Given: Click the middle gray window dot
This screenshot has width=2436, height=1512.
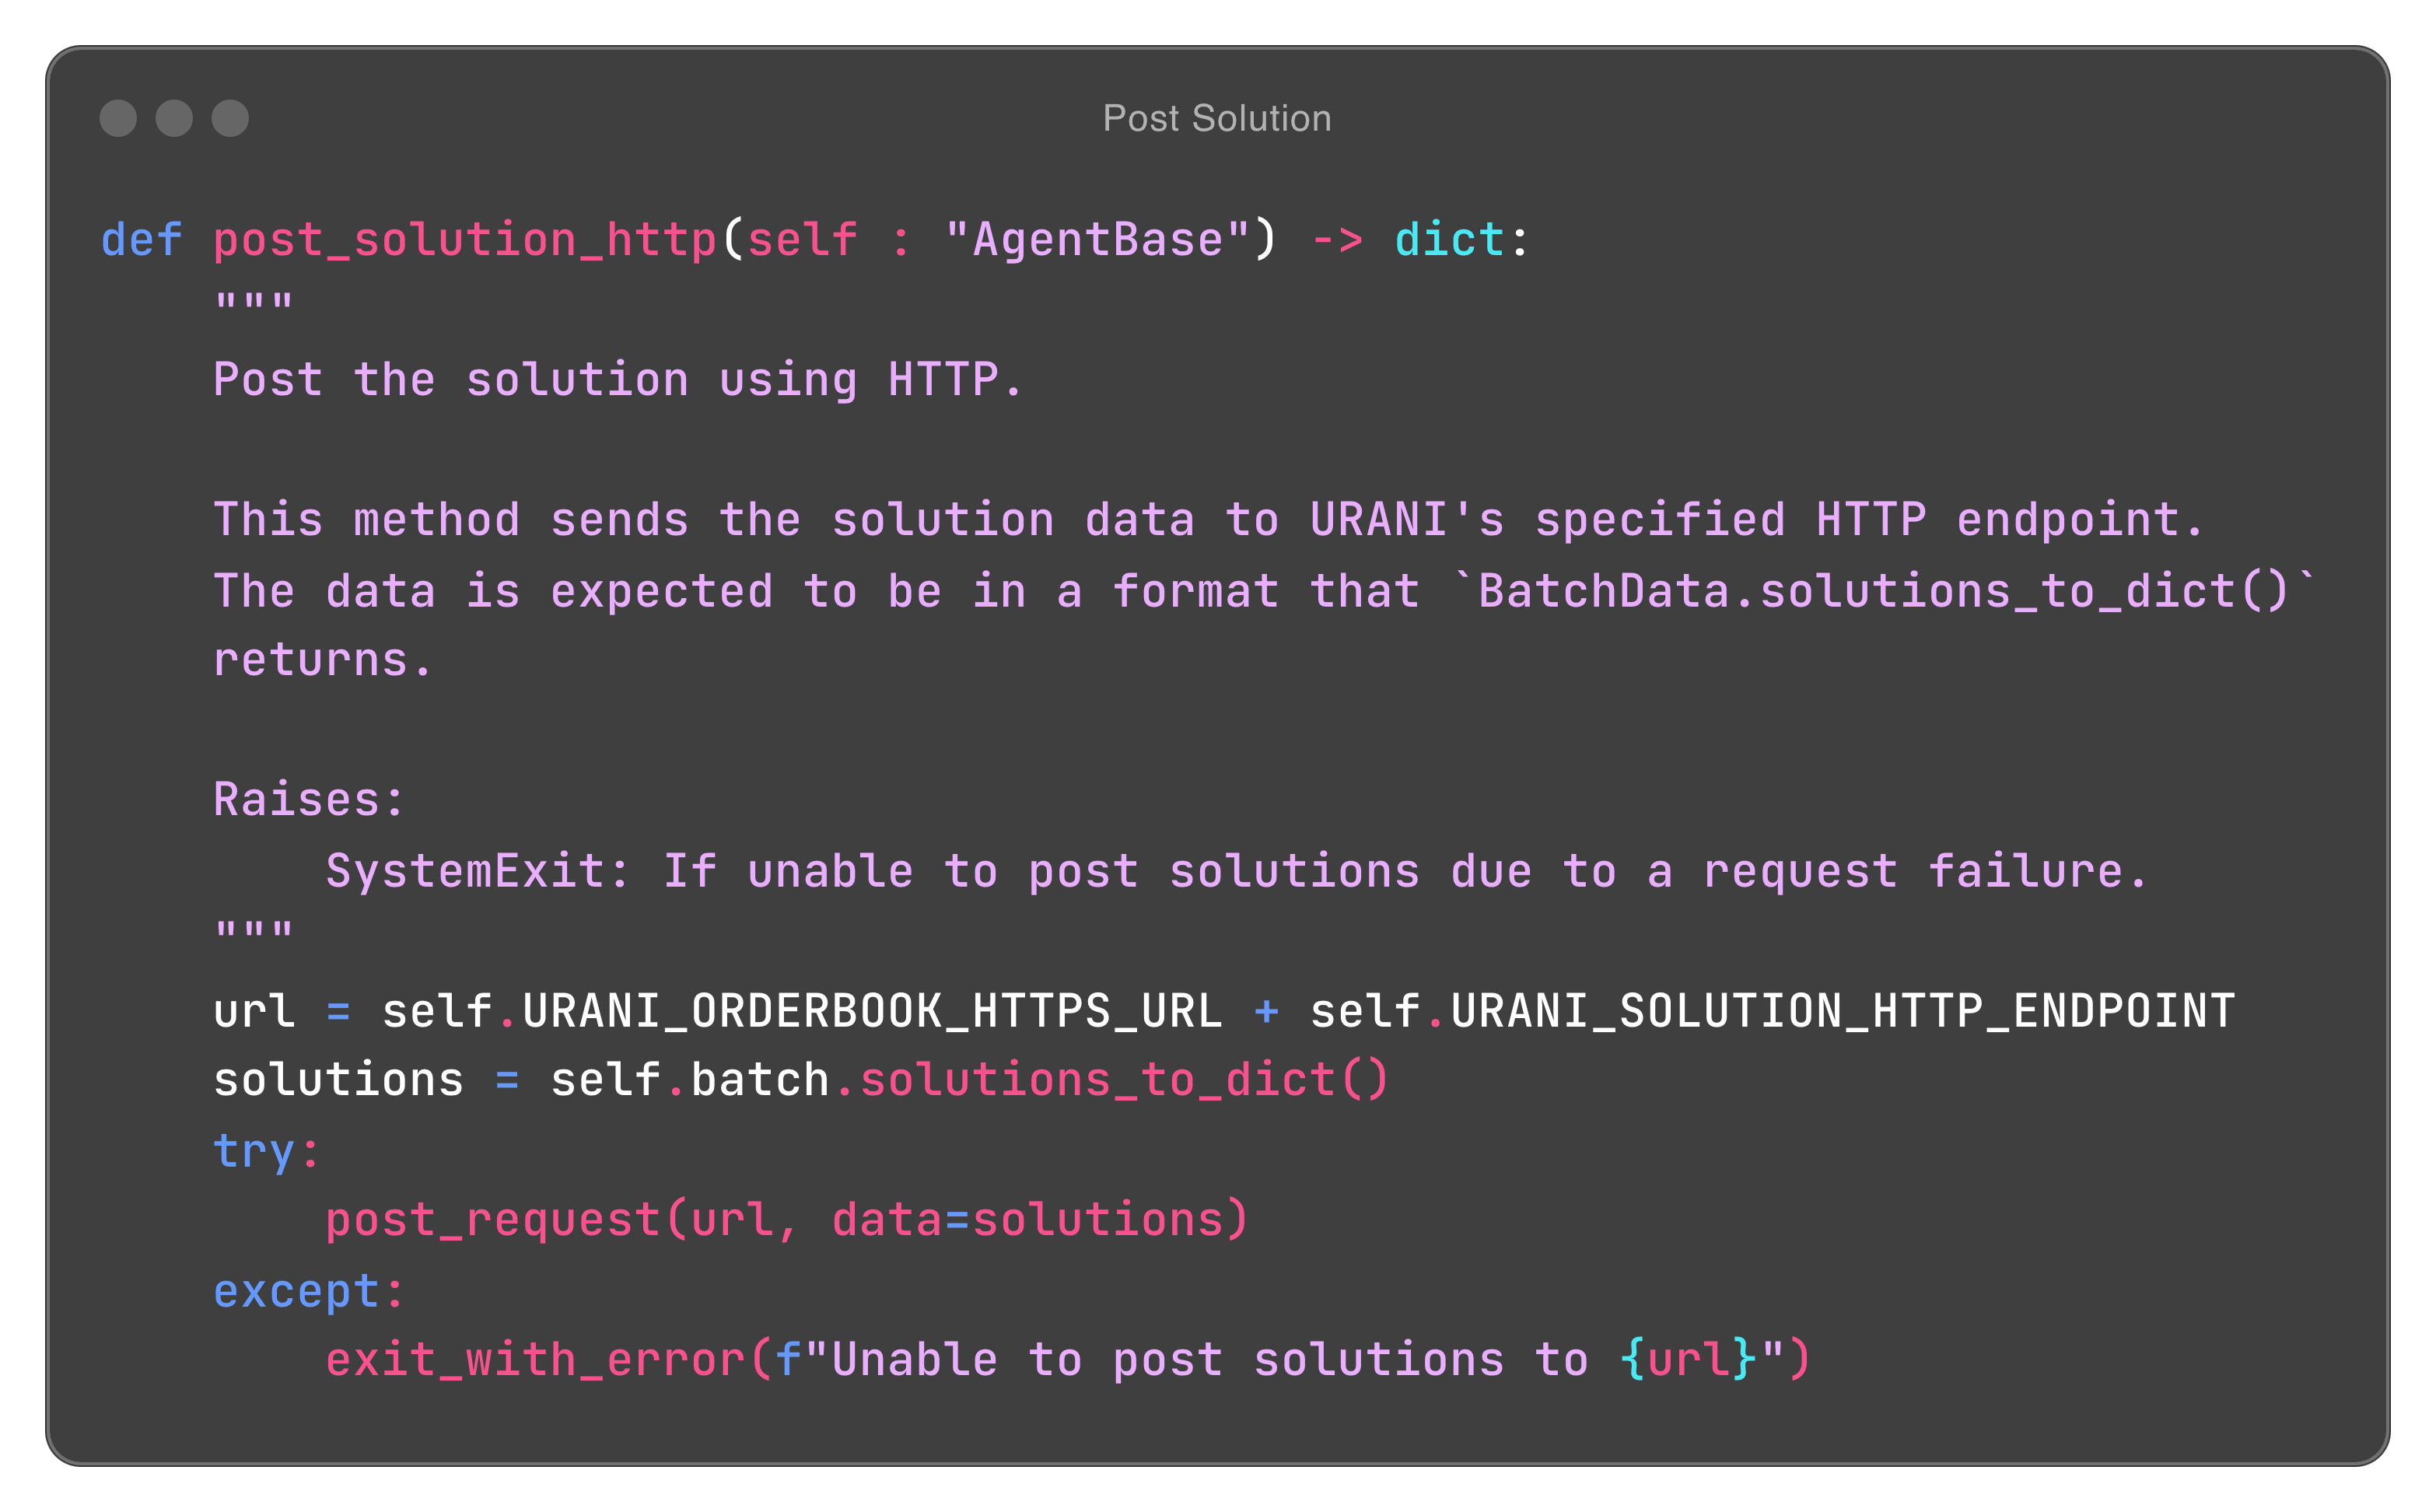Looking at the screenshot, I should [x=174, y=118].
